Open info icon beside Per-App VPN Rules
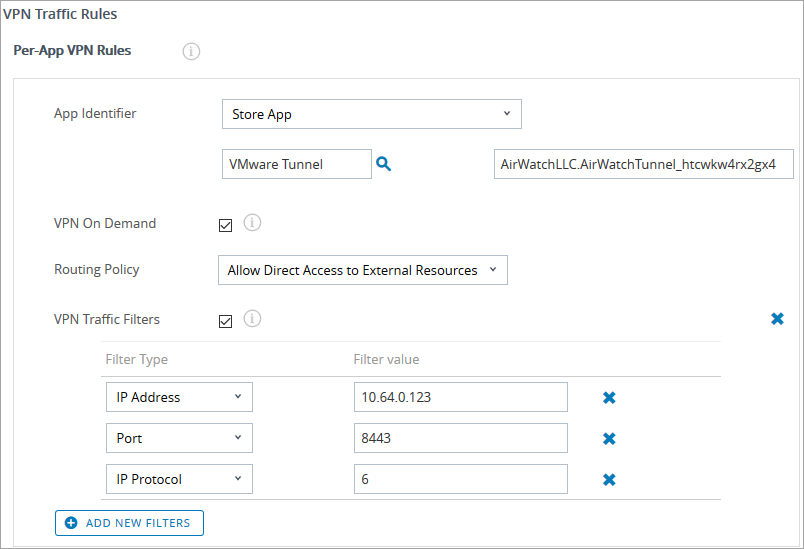 tap(191, 51)
